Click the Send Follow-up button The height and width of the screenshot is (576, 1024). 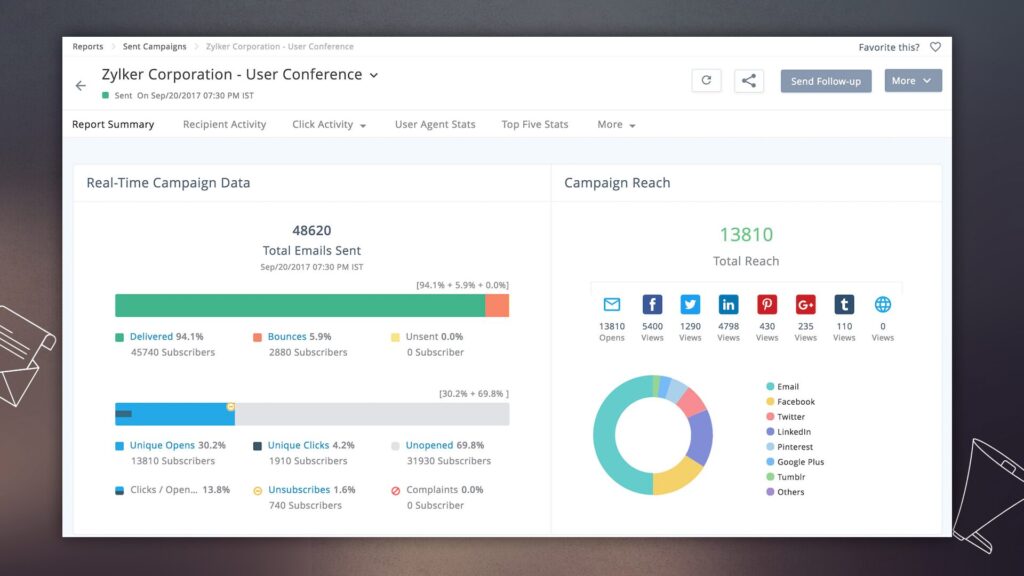(x=826, y=80)
